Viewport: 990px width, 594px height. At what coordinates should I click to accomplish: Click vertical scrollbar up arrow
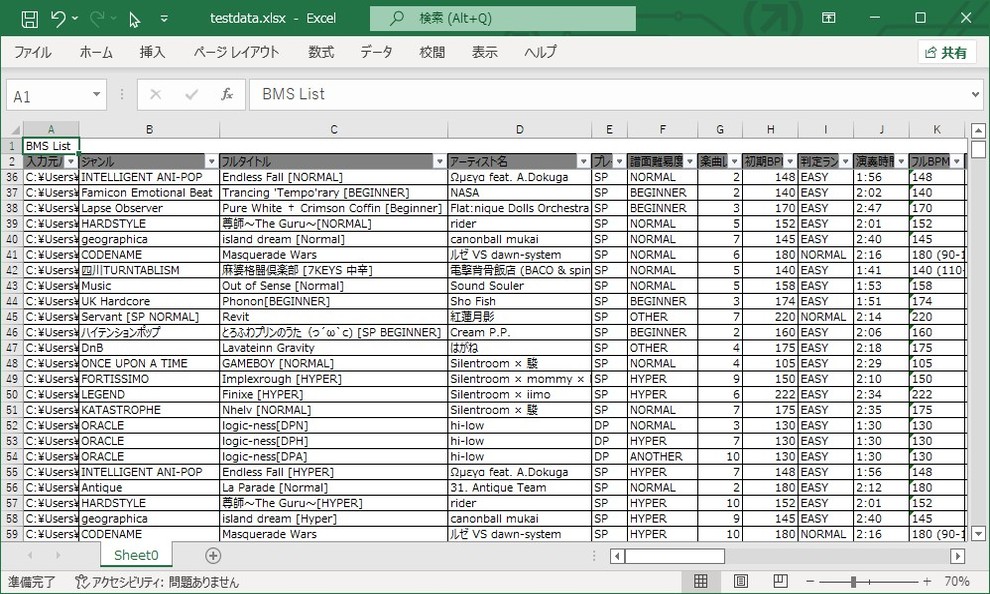tap(978, 131)
